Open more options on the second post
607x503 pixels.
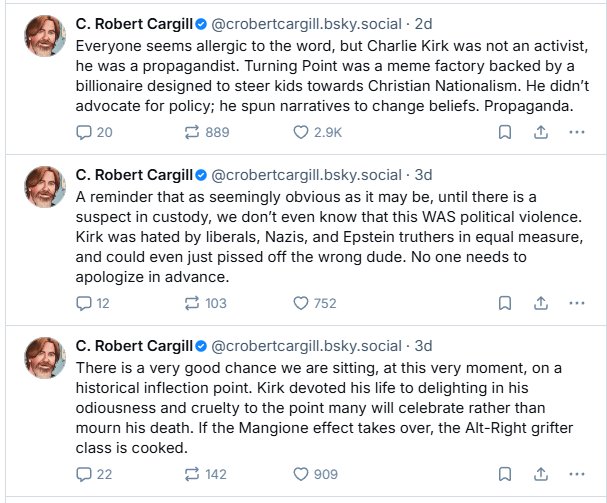coord(576,303)
